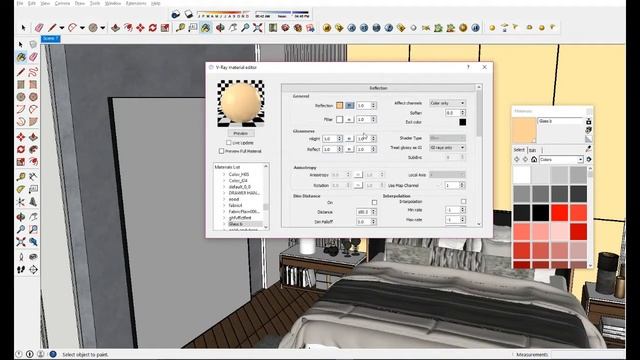
Task: Click the eyedropper Sample Paint icon
Action: [588, 149]
